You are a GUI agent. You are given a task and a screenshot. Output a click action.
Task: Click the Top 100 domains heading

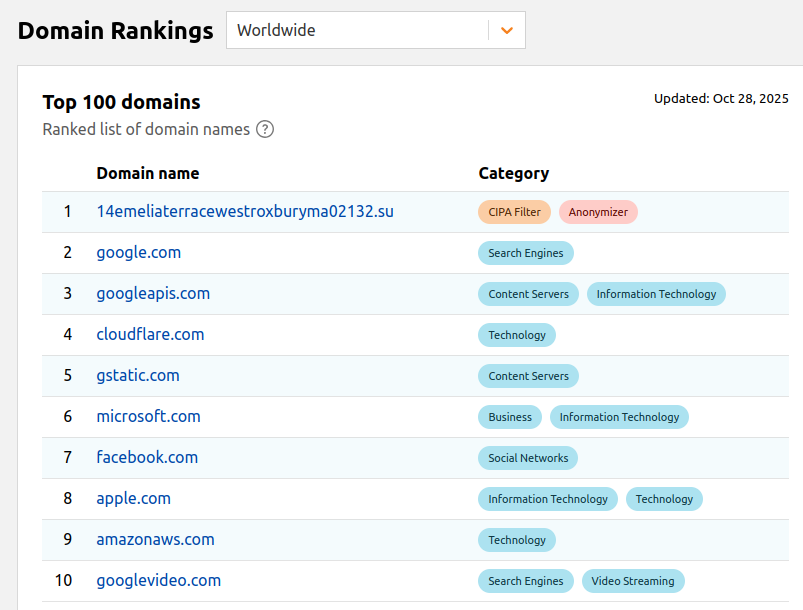pos(121,102)
